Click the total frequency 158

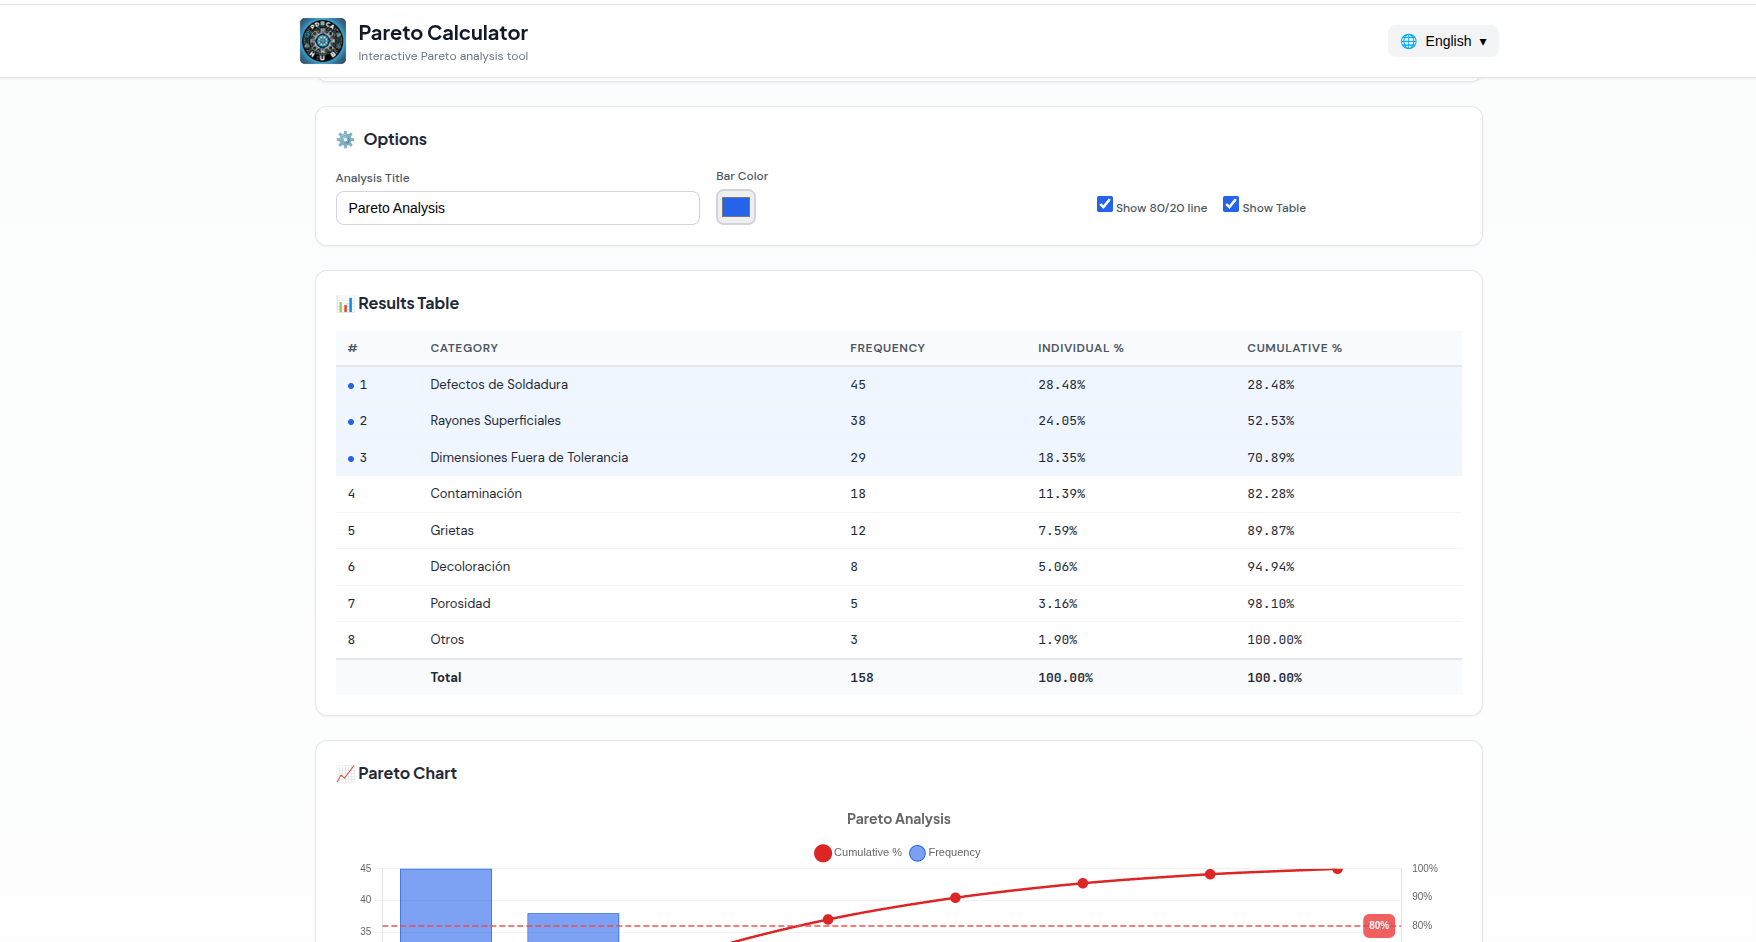pyautogui.click(x=862, y=678)
